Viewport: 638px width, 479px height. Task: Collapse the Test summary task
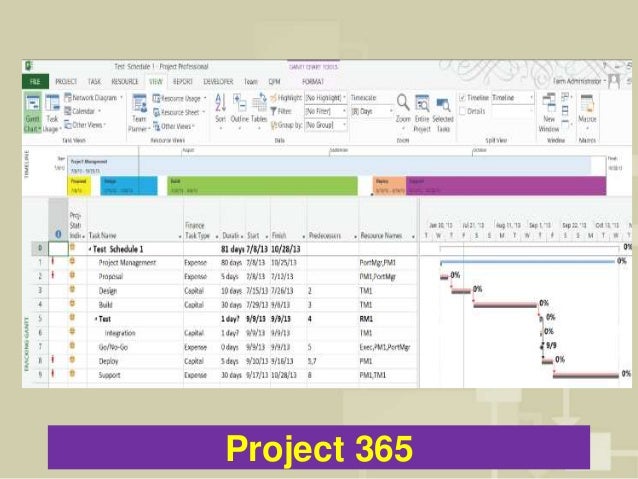coord(96,319)
